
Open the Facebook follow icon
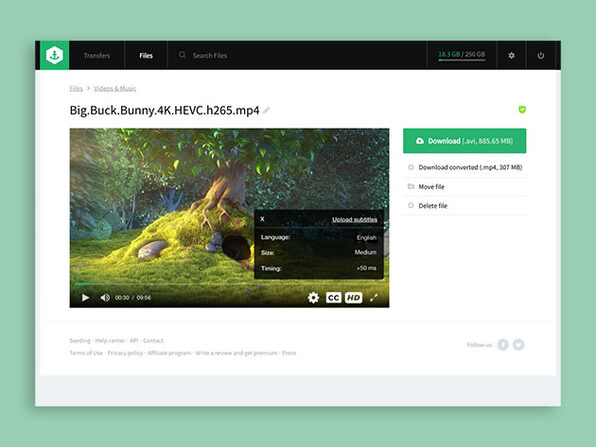(503, 345)
